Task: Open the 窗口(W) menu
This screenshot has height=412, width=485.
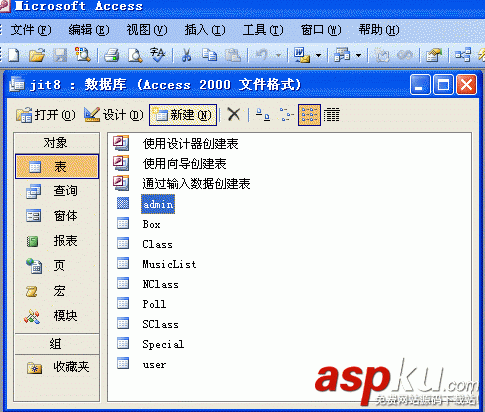Action: click(x=321, y=30)
